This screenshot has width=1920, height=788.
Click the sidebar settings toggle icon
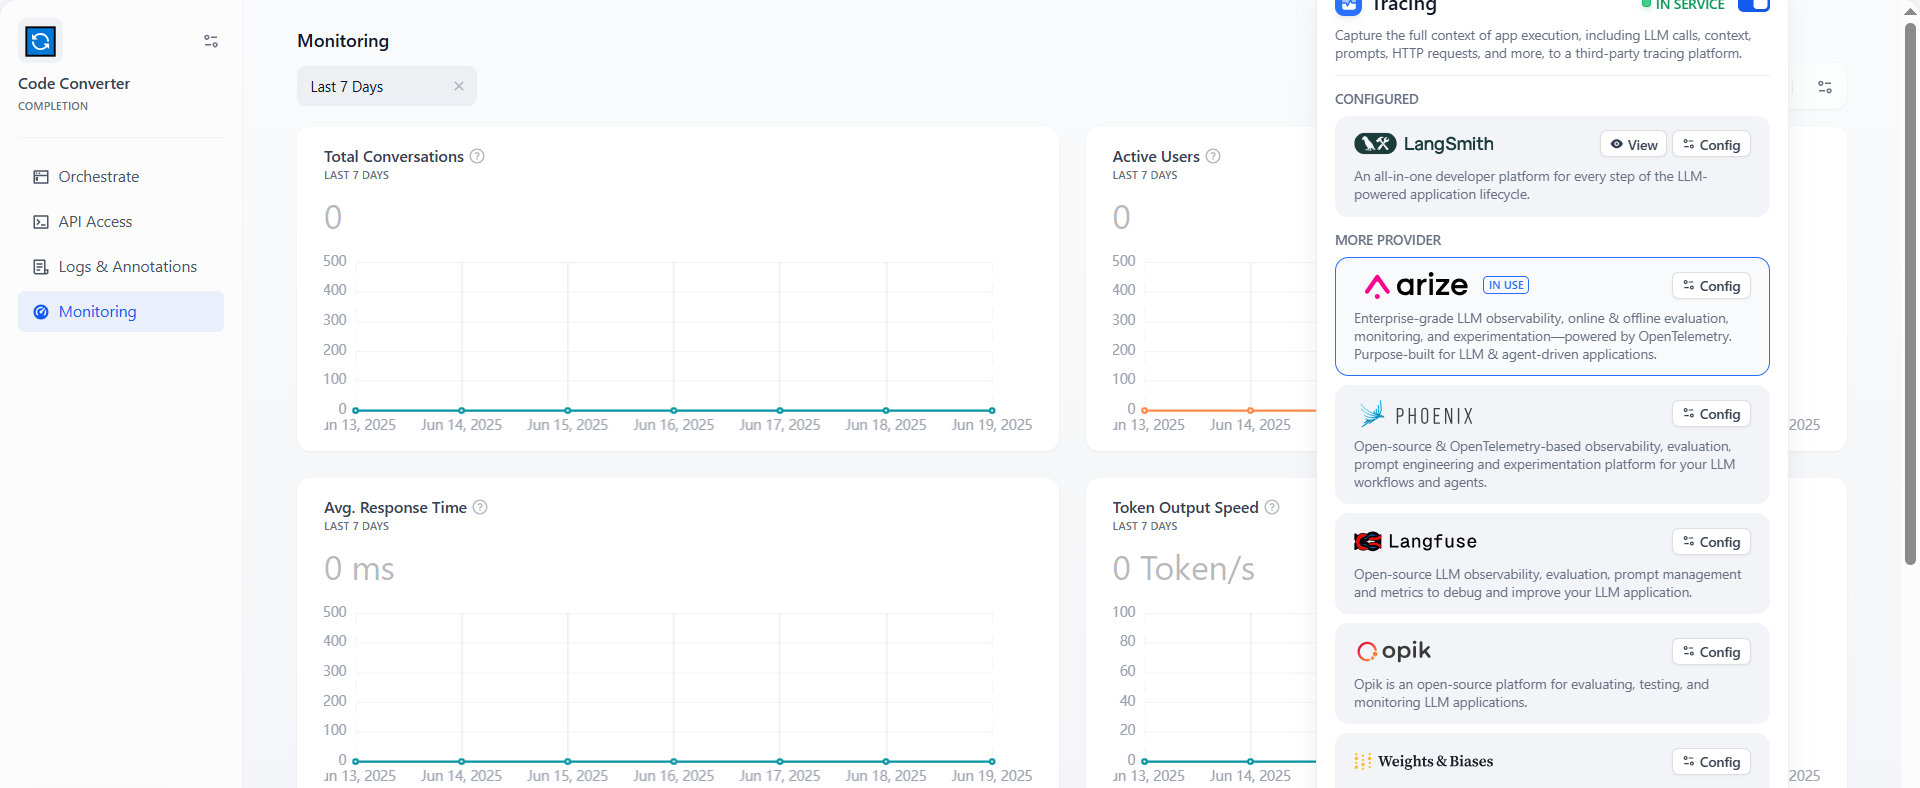click(x=211, y=41)
